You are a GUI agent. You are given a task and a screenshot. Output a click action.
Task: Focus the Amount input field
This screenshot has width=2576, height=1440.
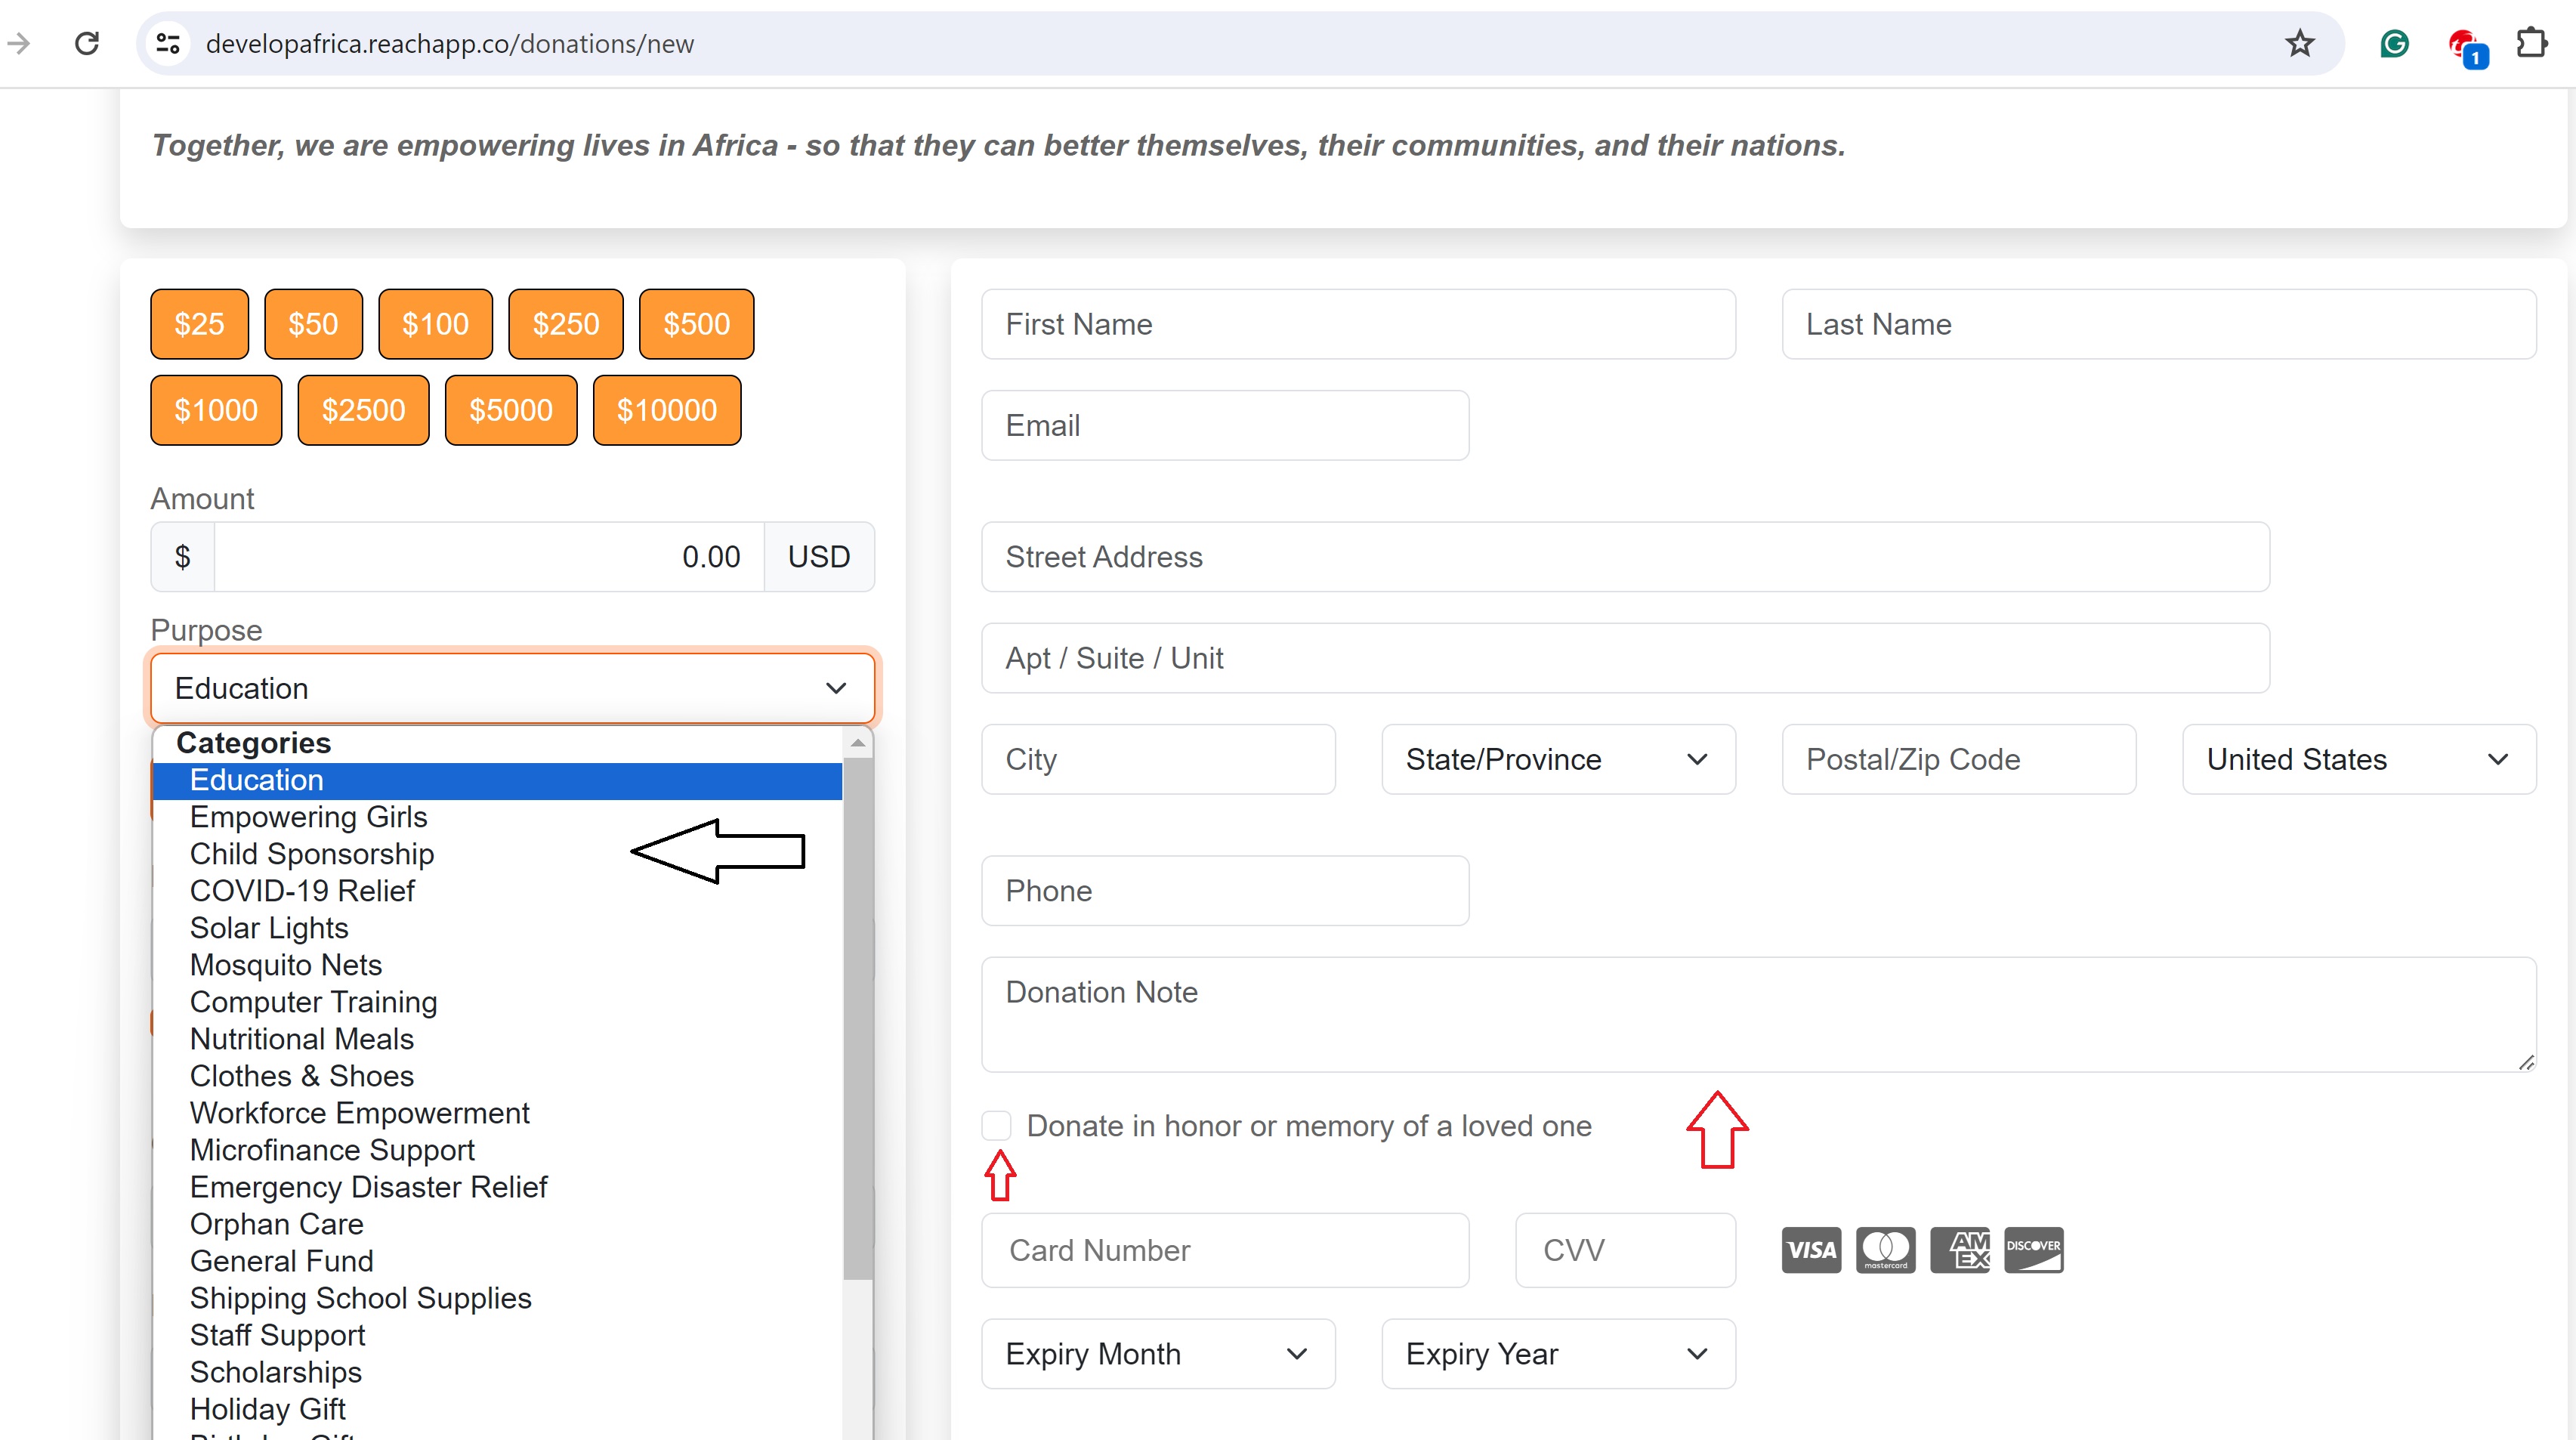pos(489,557)
